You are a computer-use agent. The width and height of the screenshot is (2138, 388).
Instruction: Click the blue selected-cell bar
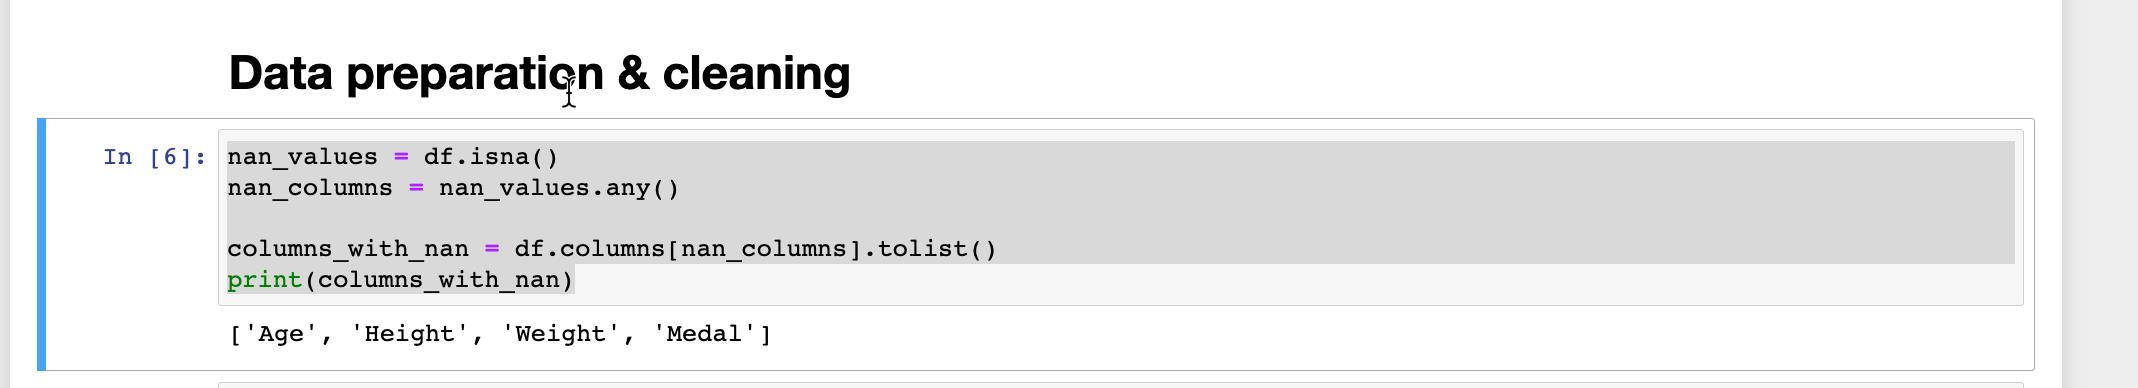42,244
